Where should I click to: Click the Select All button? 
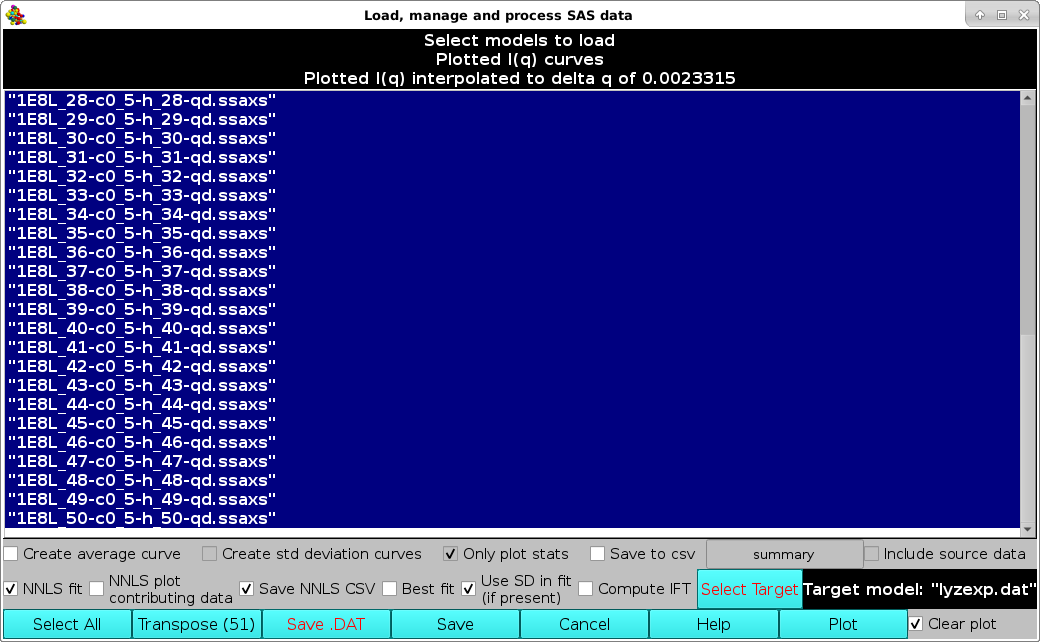point(67,624)
